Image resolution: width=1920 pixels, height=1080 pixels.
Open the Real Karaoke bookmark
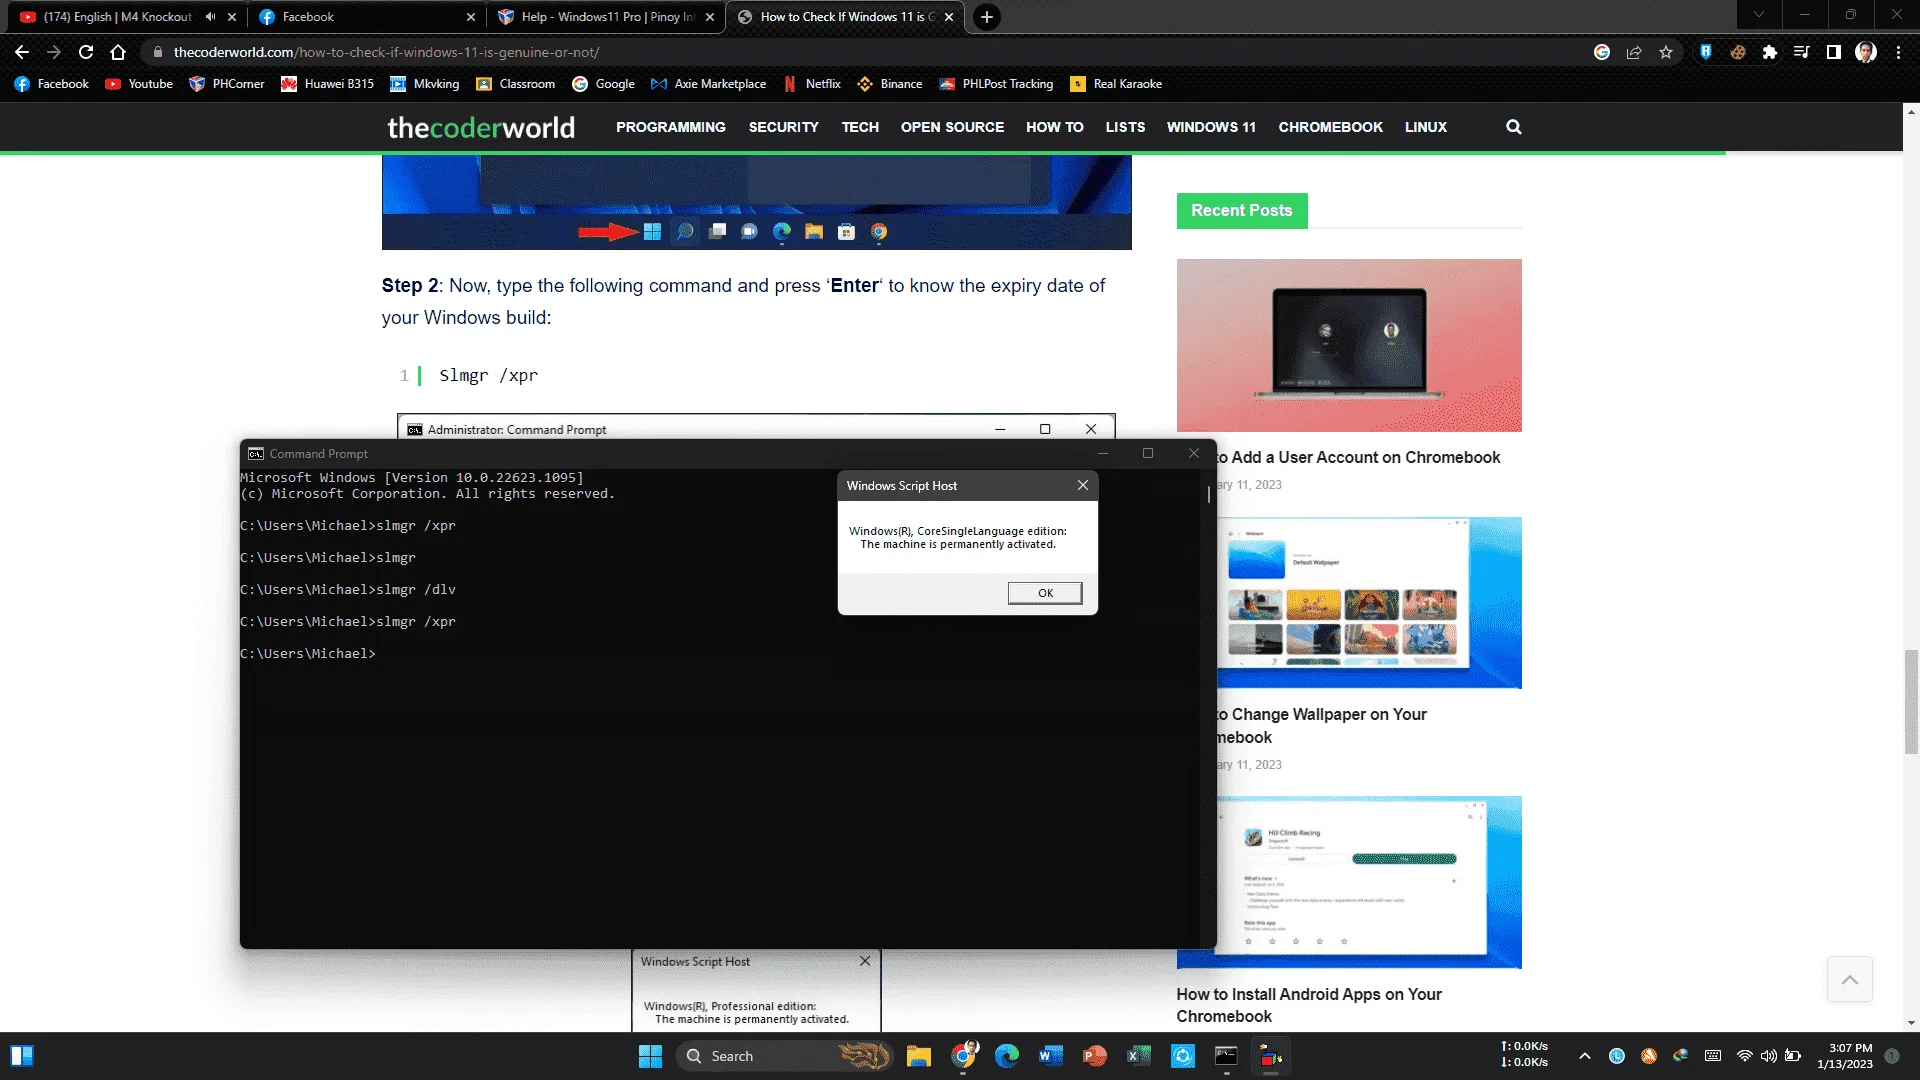click(x=1116, y=84)
